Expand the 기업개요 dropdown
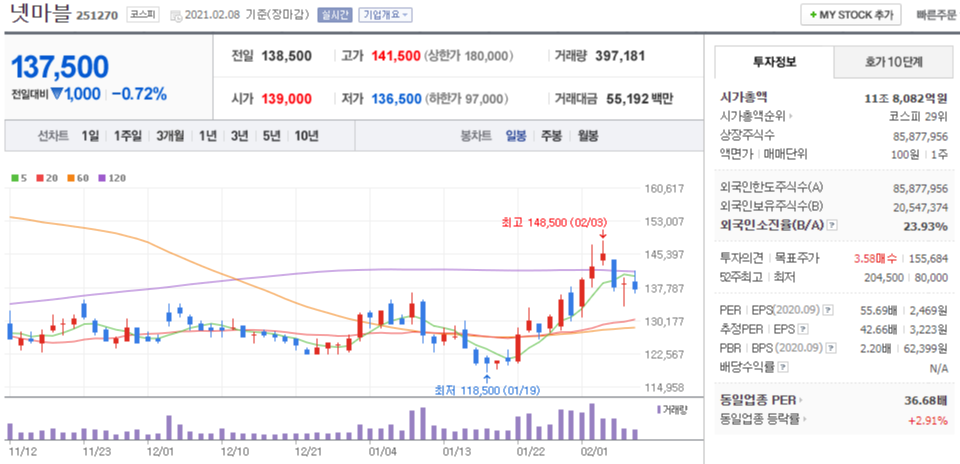The height and width of the screenshot is (464, 960). coord(385,15)
